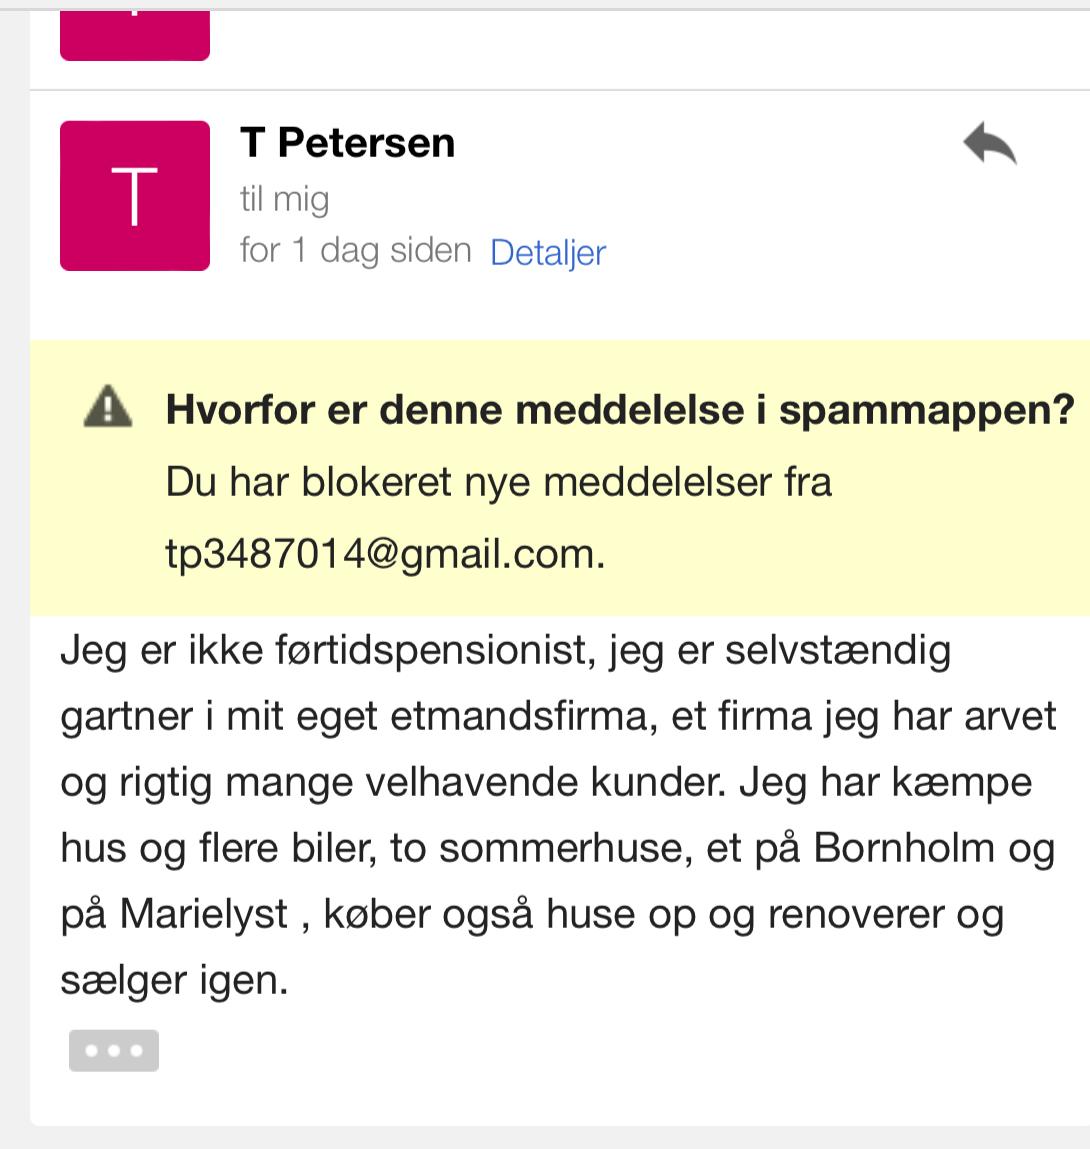
Task: Click the "sælger igen." closing line
Action: coord(174,980)
